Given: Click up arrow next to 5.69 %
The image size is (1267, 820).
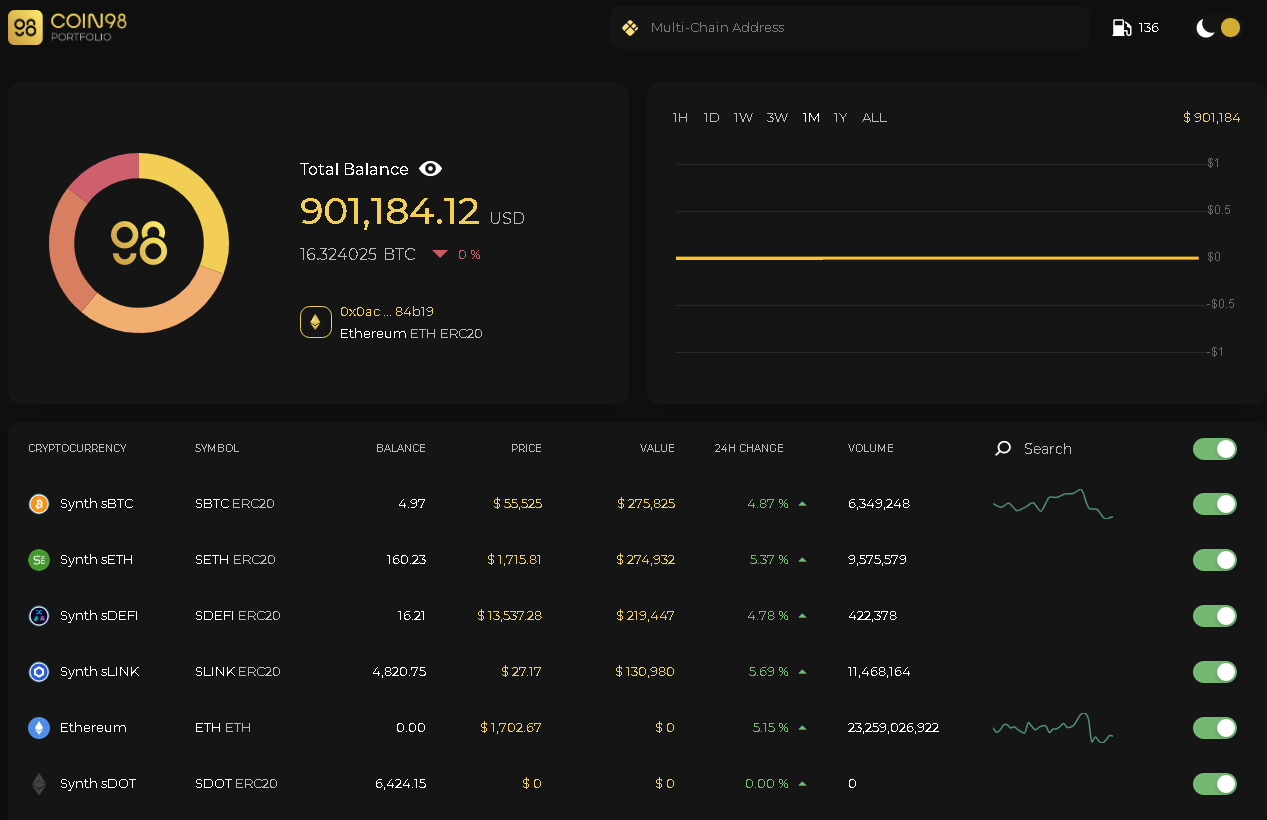Looking at the screenshot, I should (802, 672).
